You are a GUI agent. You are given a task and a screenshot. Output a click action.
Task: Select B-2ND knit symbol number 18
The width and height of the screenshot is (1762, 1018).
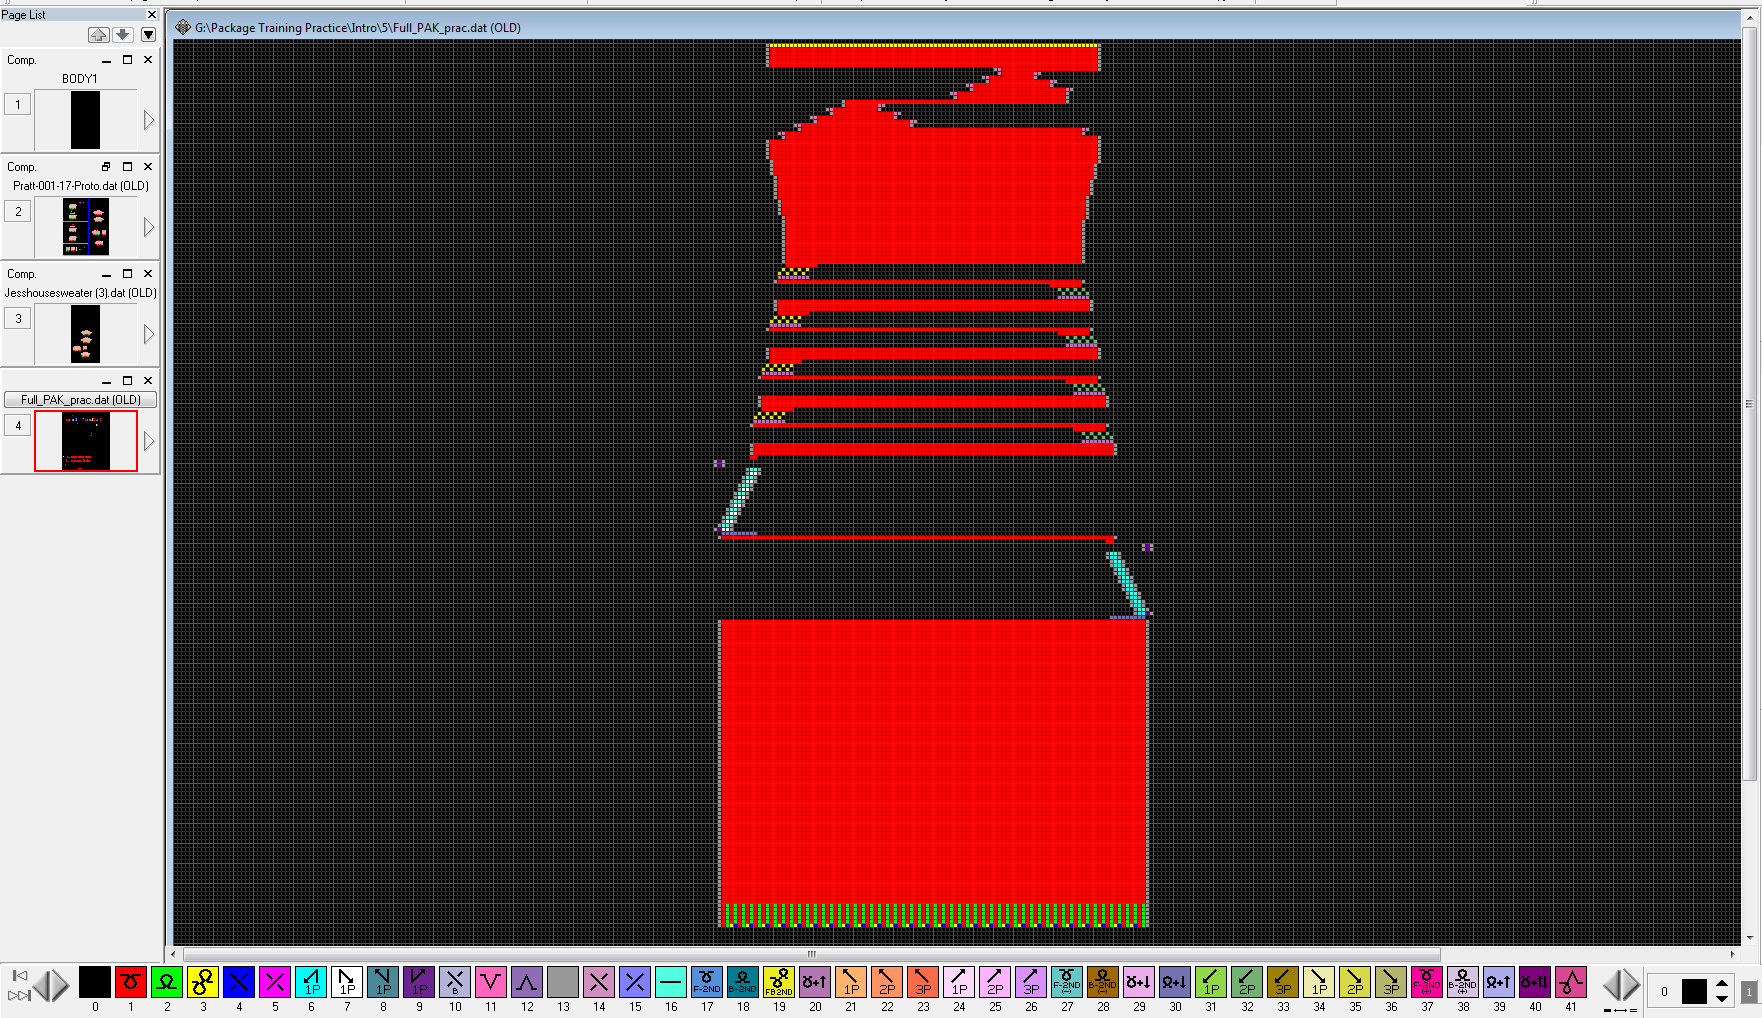743,983
